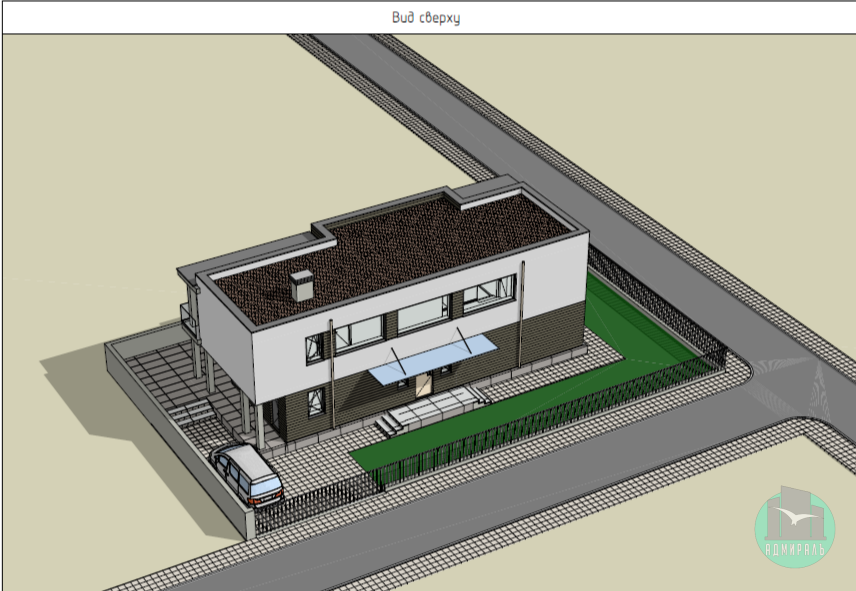Select the ground floor window left of door
The height and width of the screenshot is (591, 856).
(x=315, y=403)
